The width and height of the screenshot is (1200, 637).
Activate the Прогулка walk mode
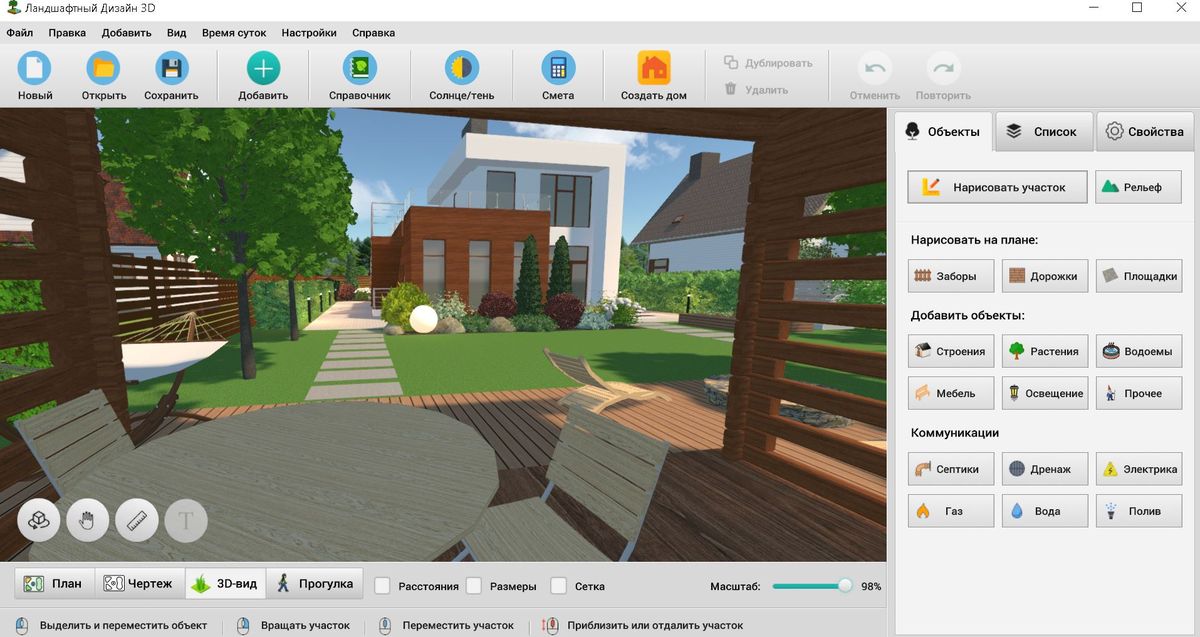[316, 584]
